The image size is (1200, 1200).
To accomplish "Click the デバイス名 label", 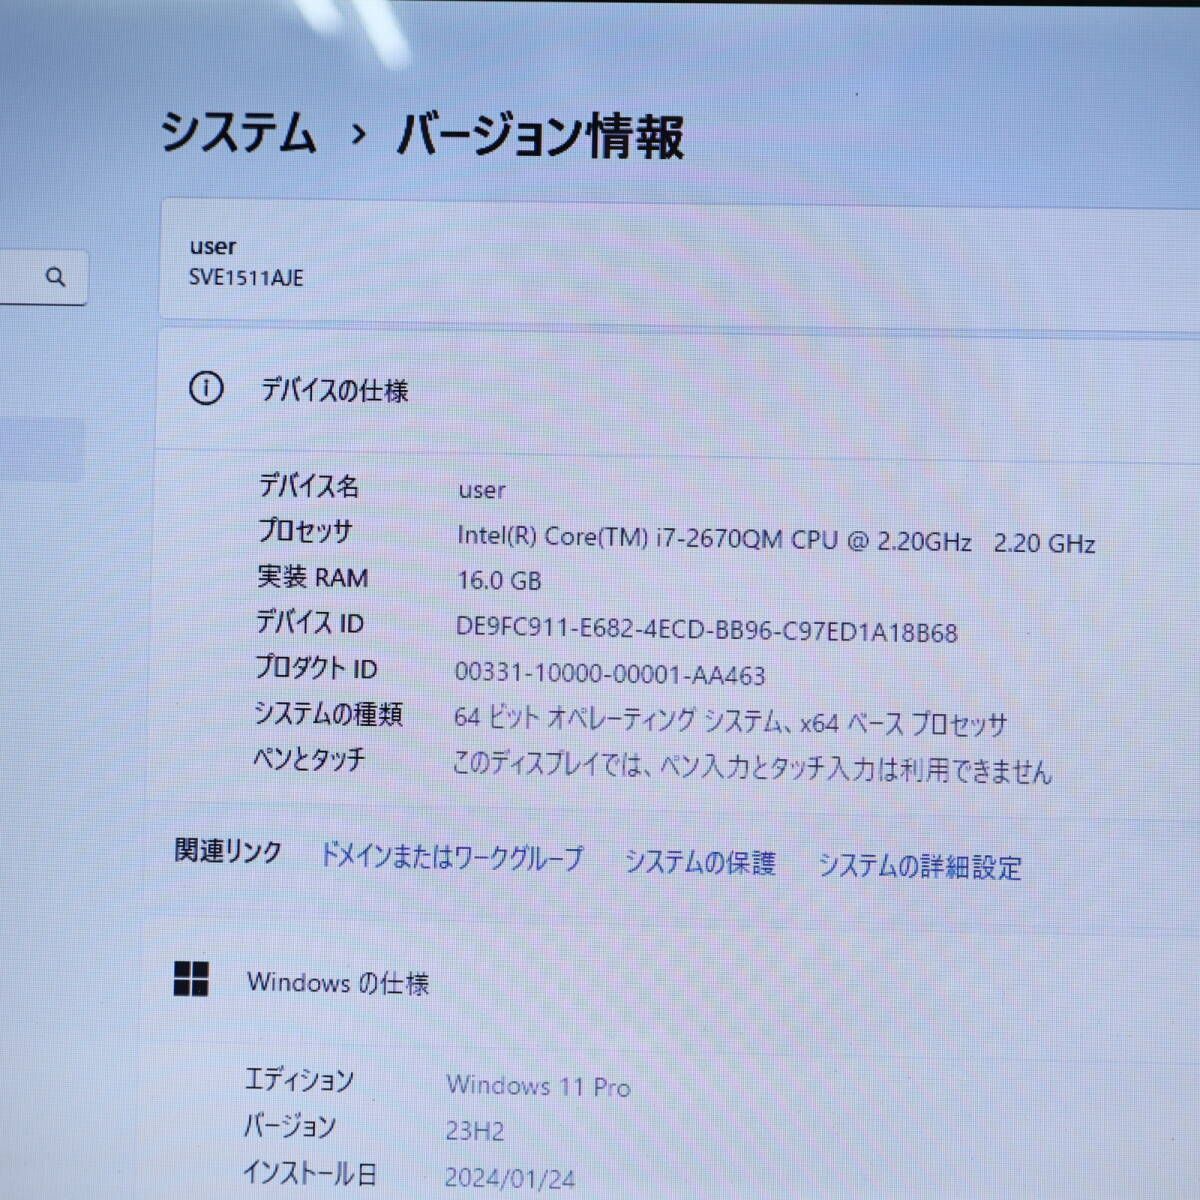I will [309, 487].
